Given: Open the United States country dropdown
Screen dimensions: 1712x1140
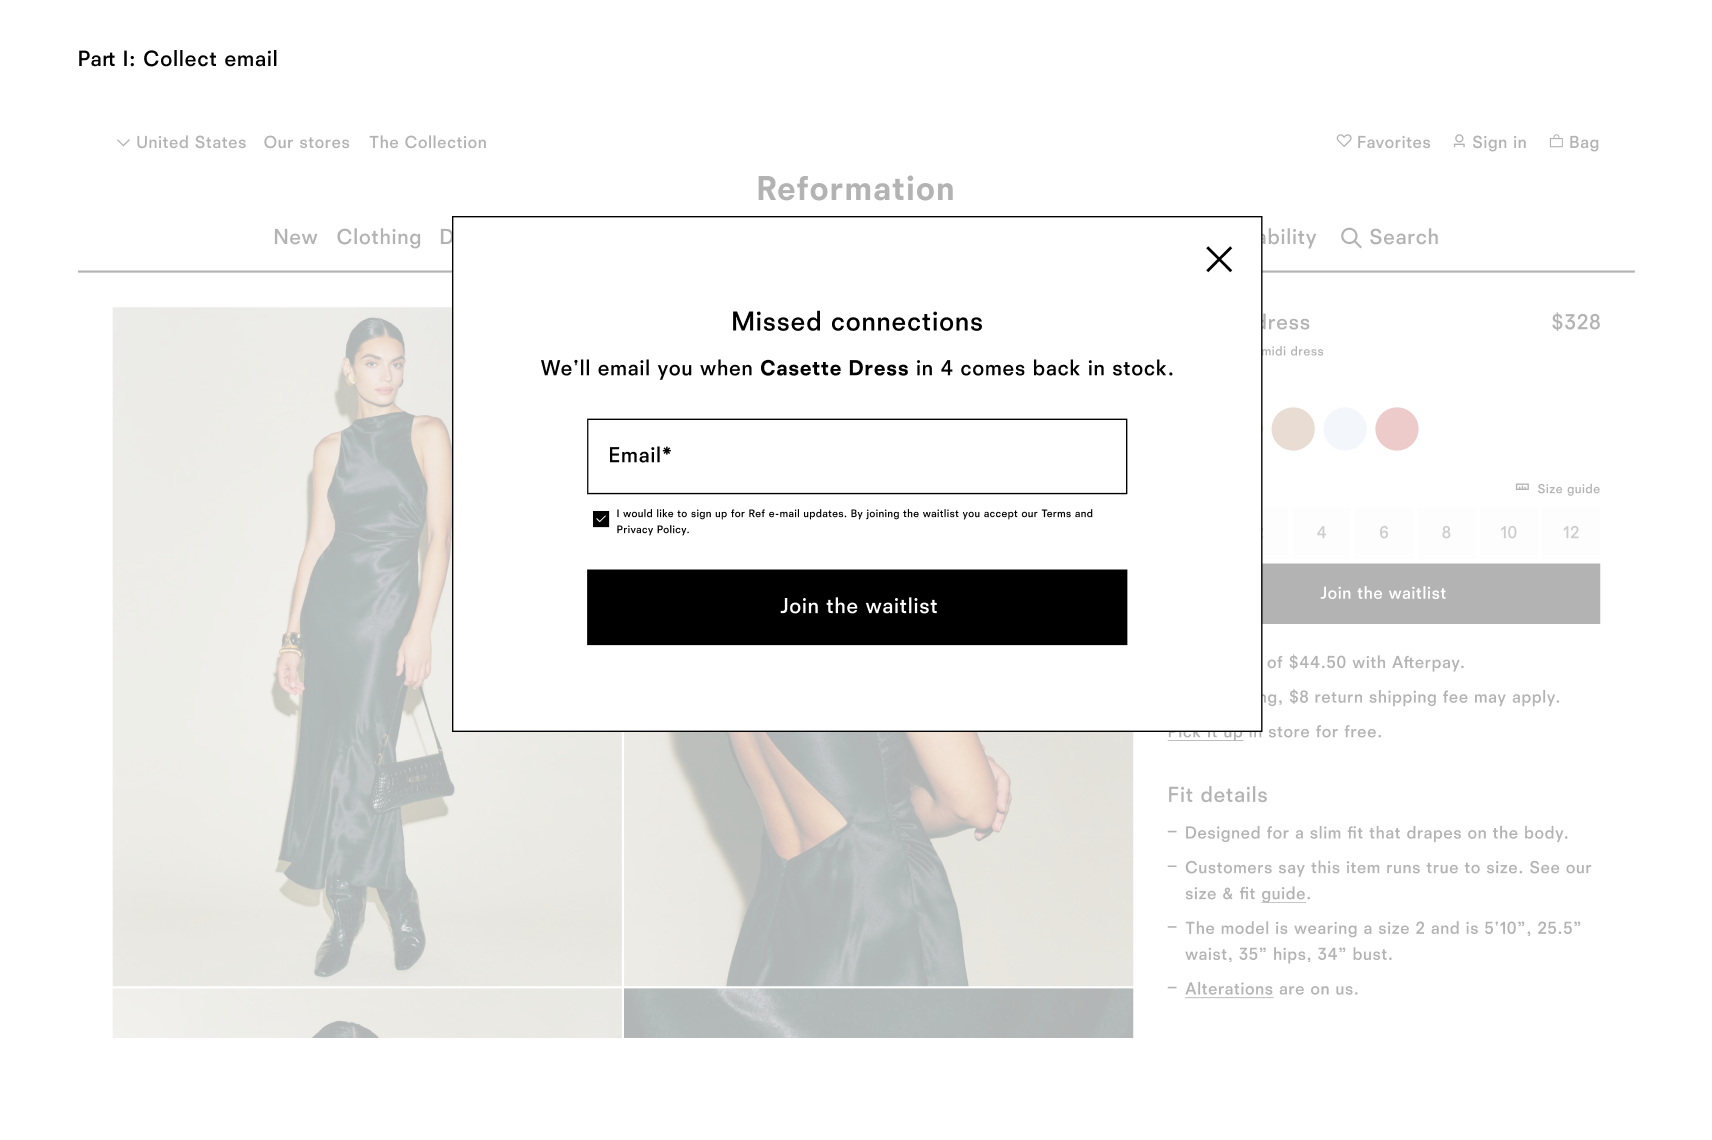Looking at the screenshot, I should (x=181, y=142).
